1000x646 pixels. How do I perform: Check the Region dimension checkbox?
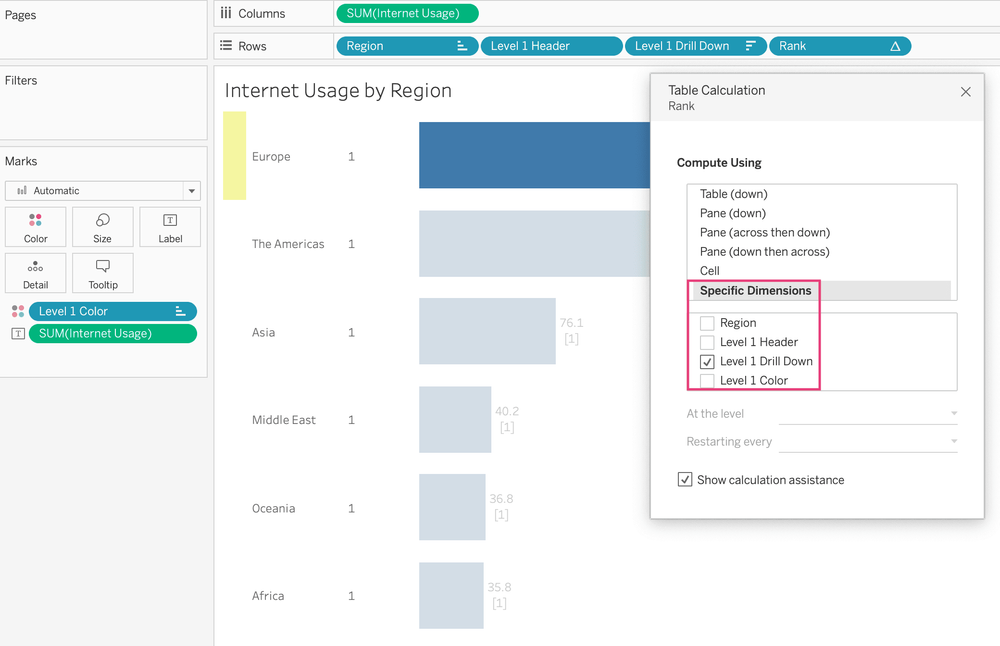[x=706, y=322]
